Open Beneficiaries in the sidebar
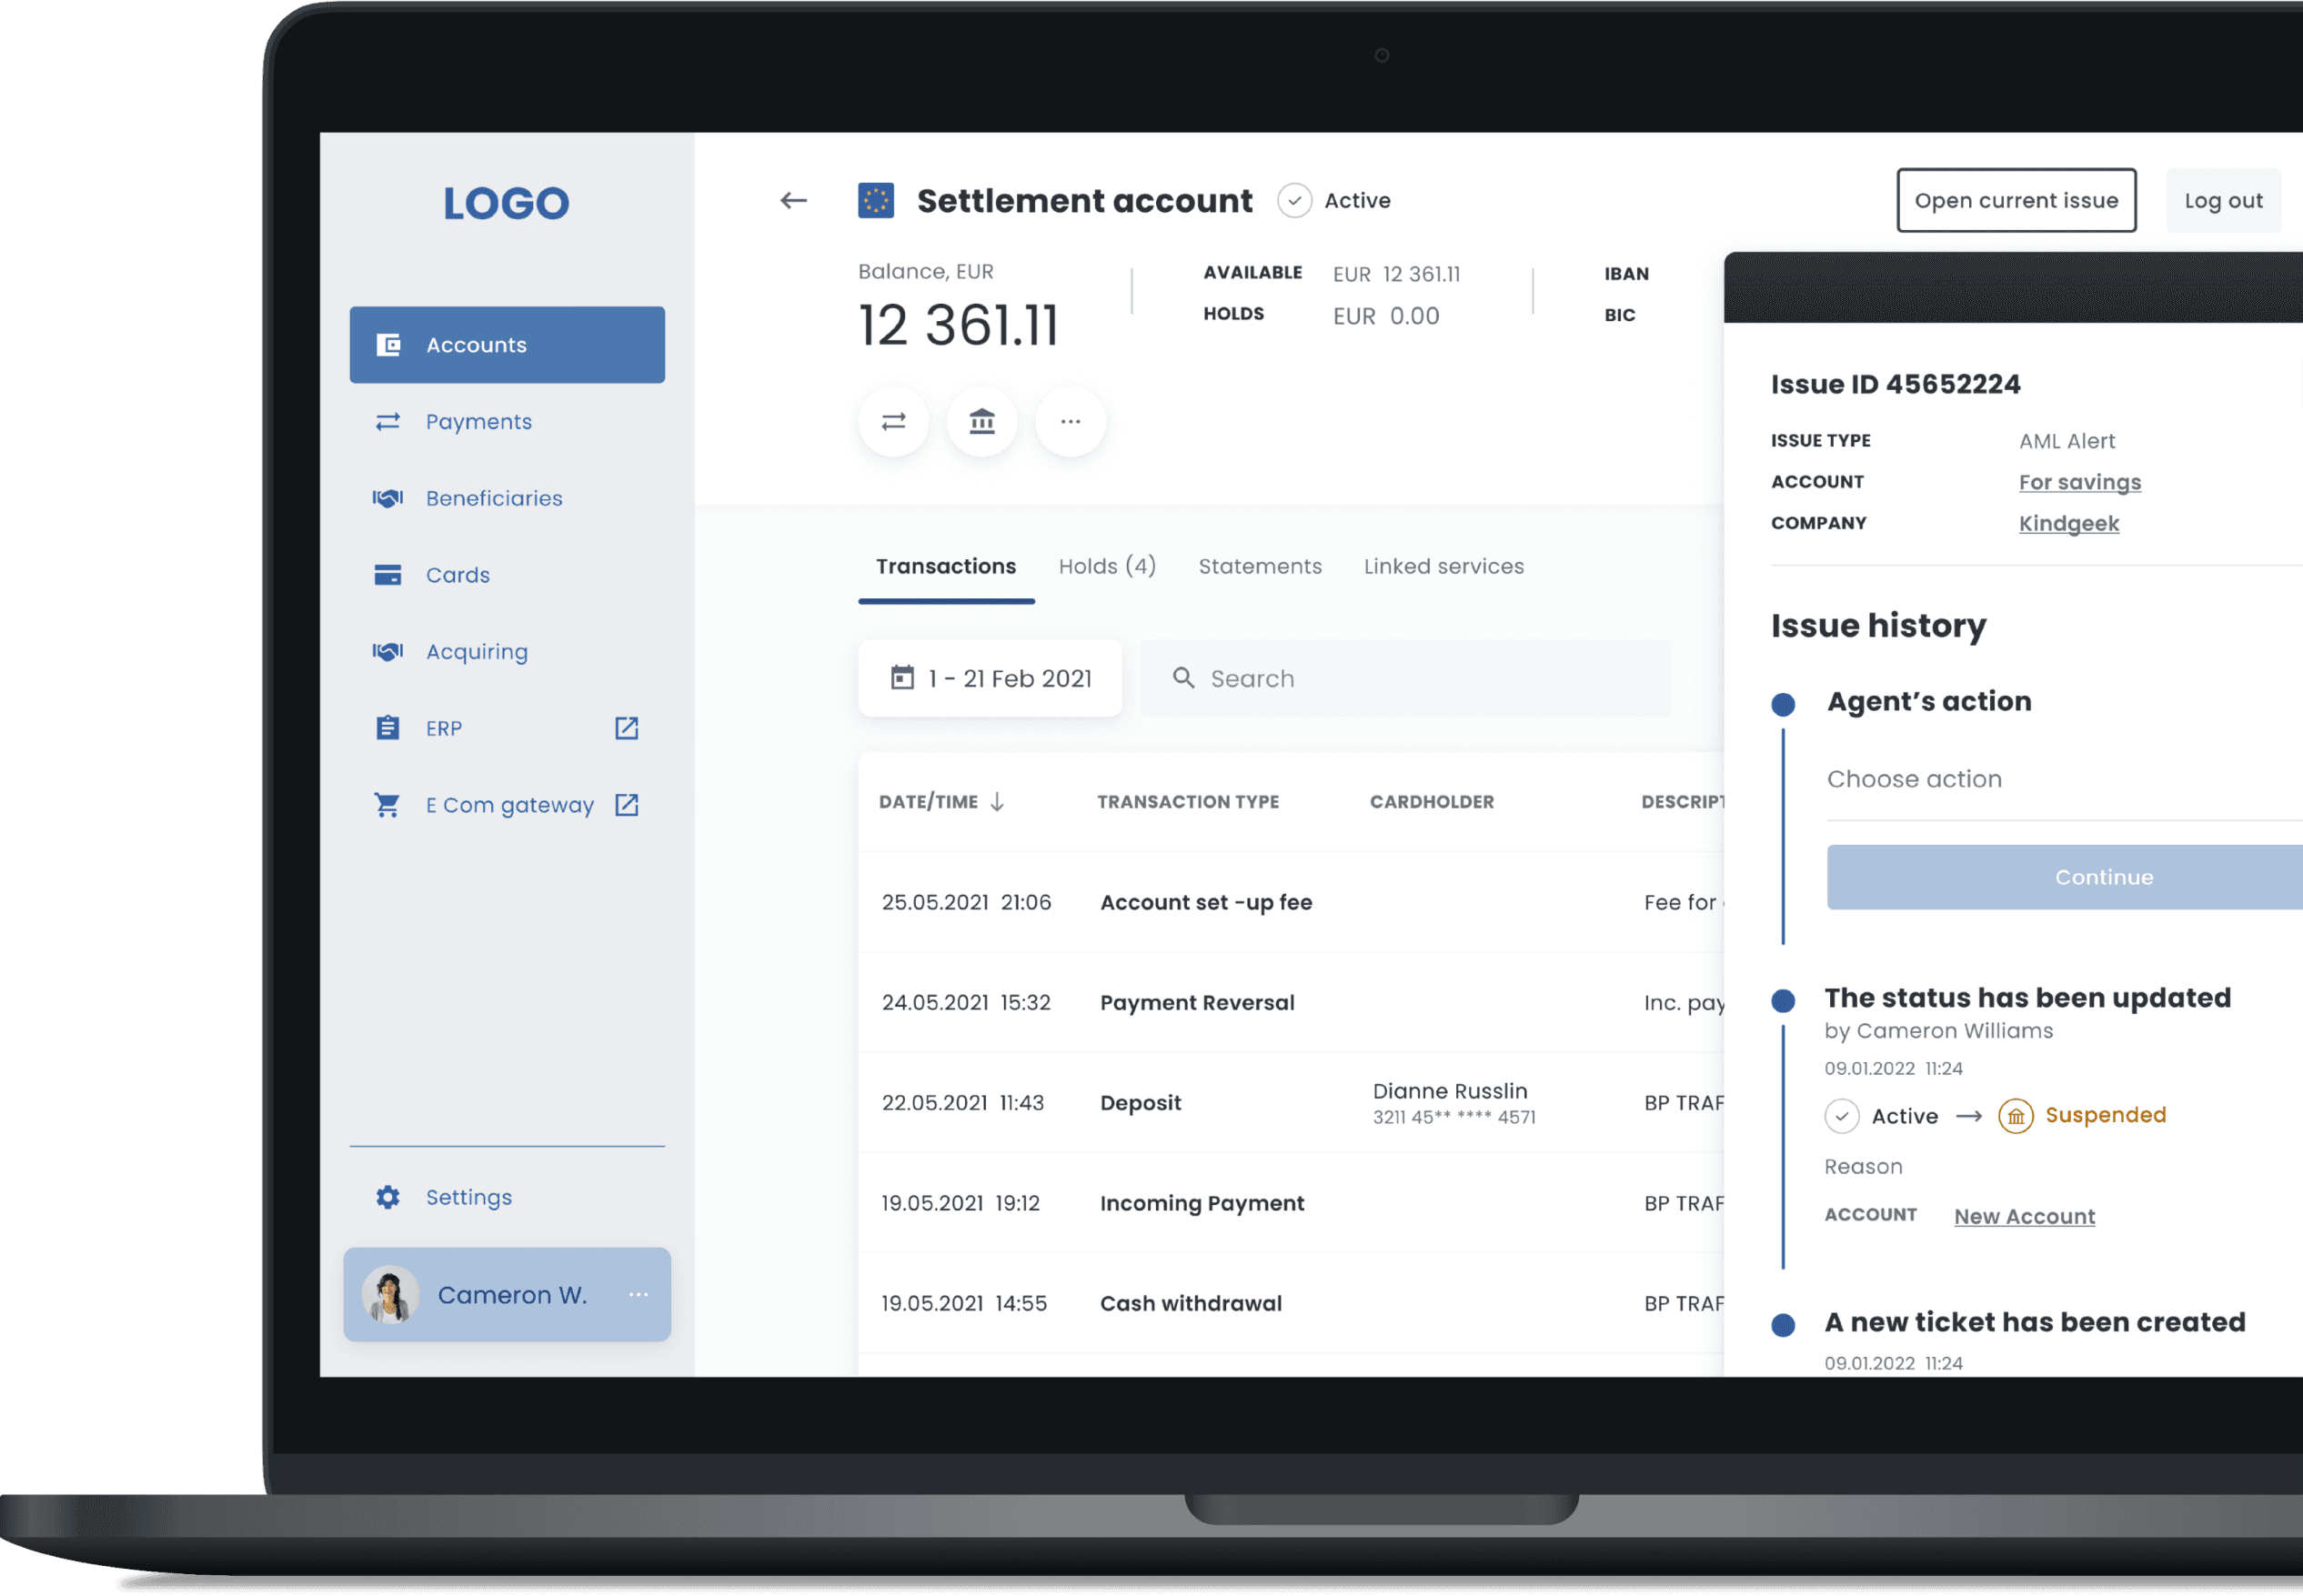 tap(507, 498)
